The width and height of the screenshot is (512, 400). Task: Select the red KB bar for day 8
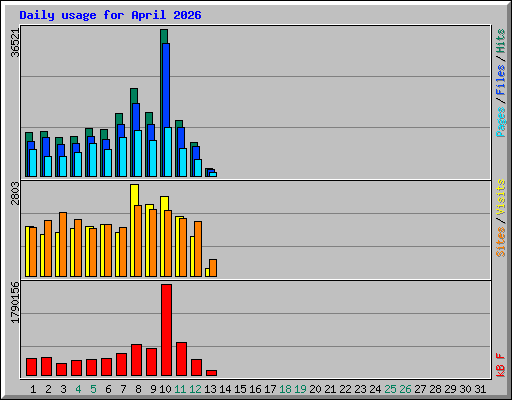(x=137, y=360)
